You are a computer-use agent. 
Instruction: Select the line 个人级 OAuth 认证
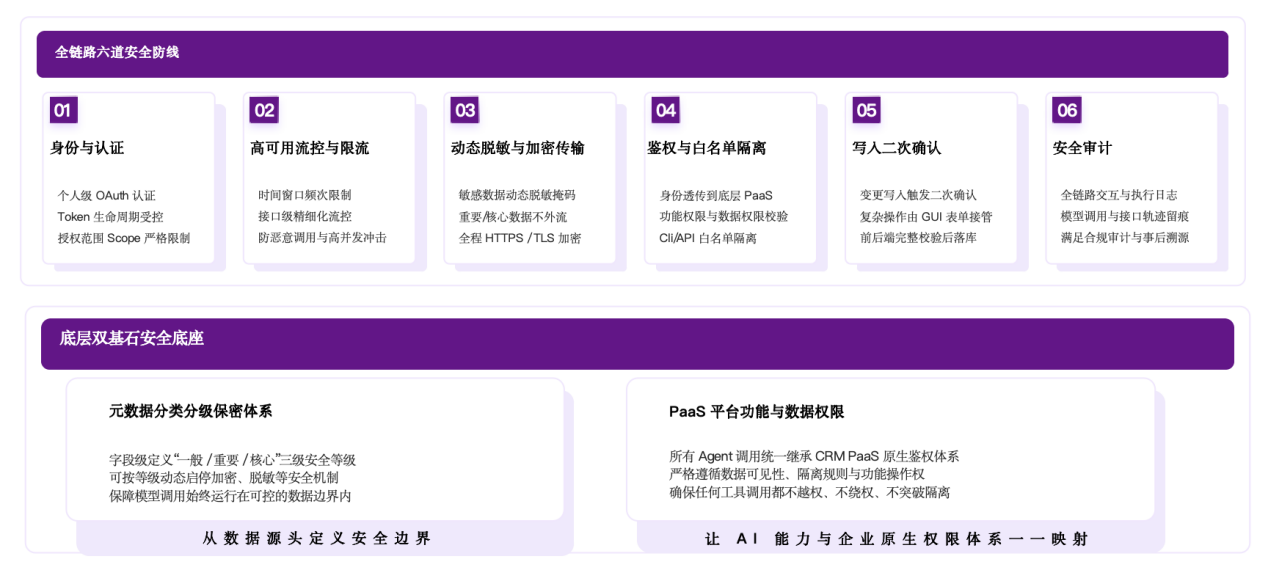[107, 195]
